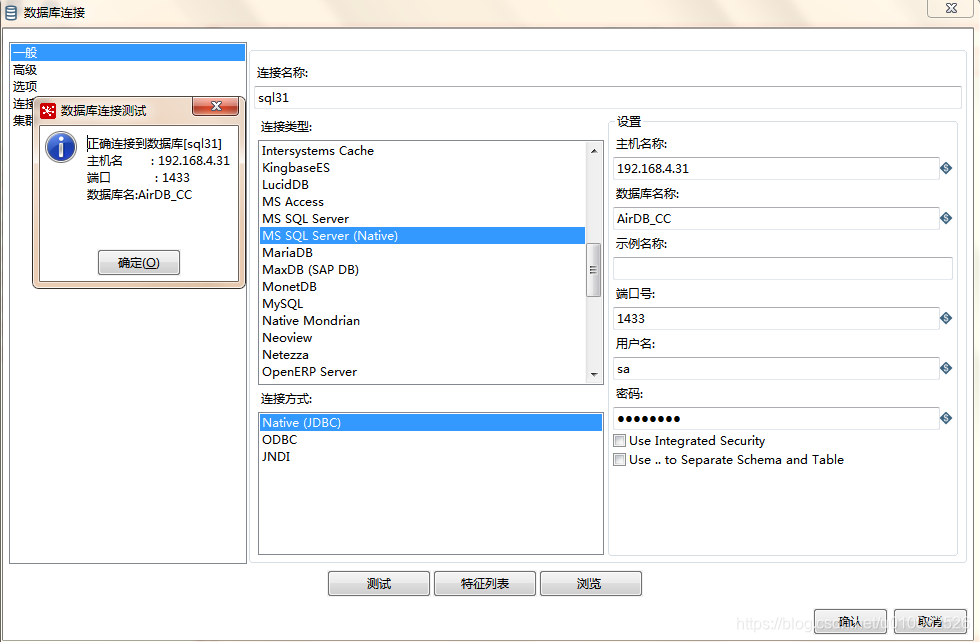The image size is (980, 642).
Task: Click the 浏览 button
Action: [x=591, y=583]
